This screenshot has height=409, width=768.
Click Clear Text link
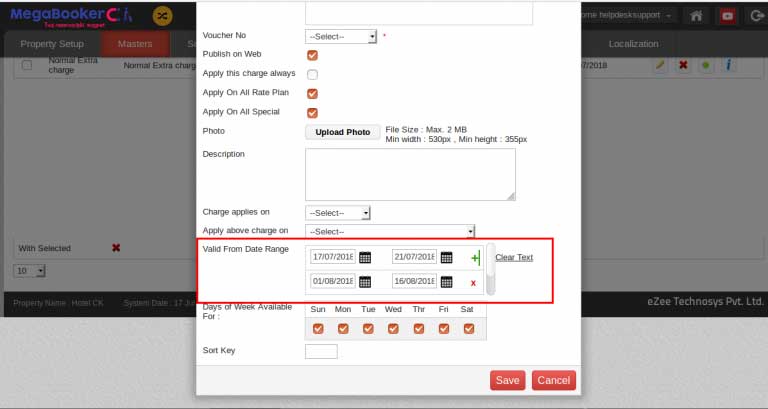tap(514, 257)
